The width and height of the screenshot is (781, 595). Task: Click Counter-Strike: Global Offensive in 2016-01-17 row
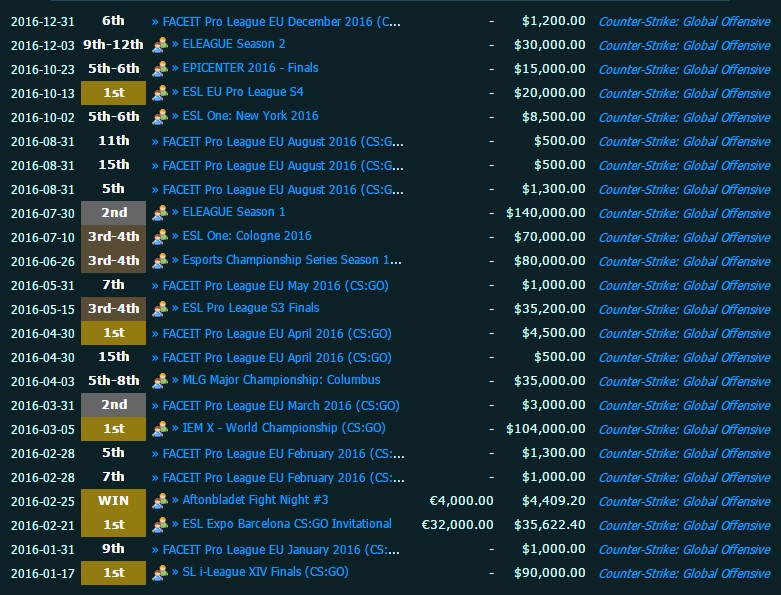coord(684,574)
